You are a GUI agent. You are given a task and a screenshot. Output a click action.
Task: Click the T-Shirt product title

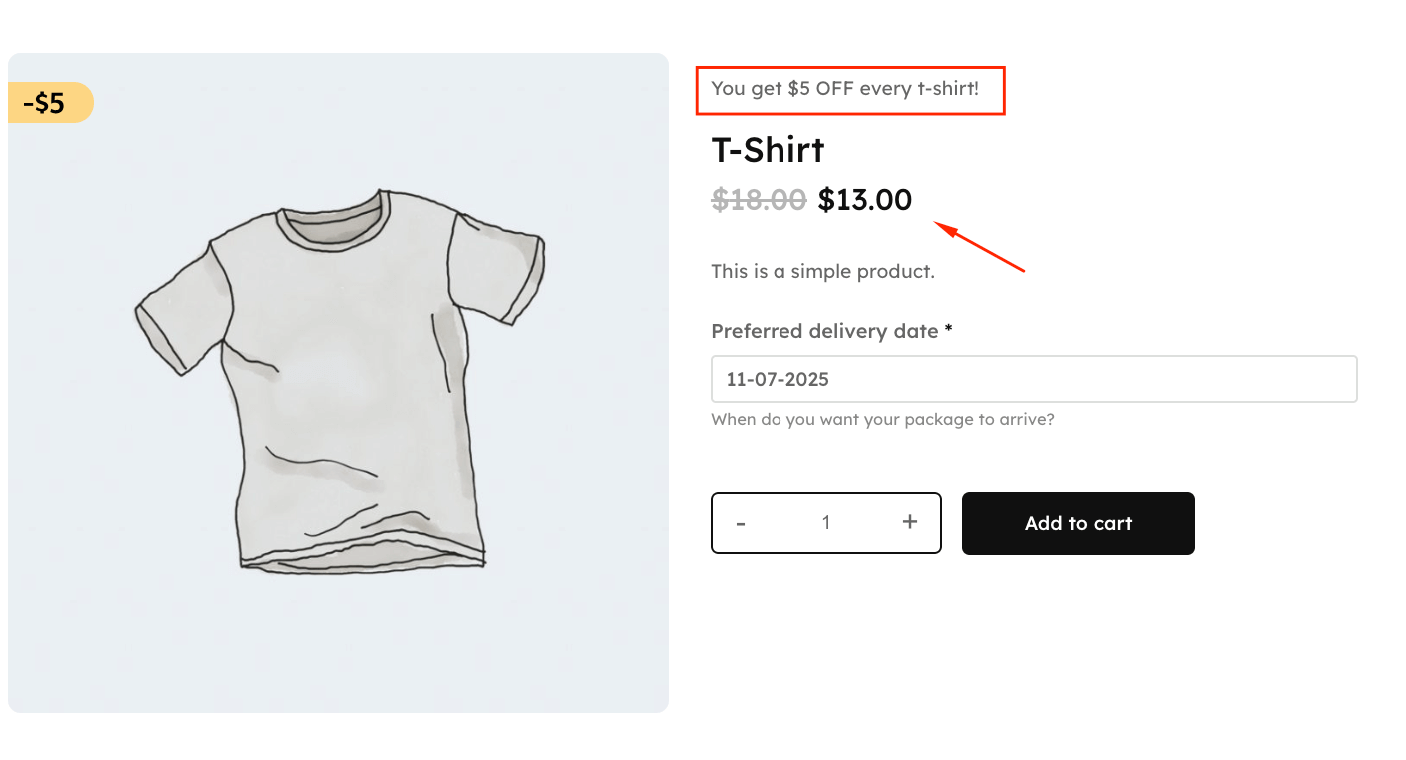tap(766, 149)
